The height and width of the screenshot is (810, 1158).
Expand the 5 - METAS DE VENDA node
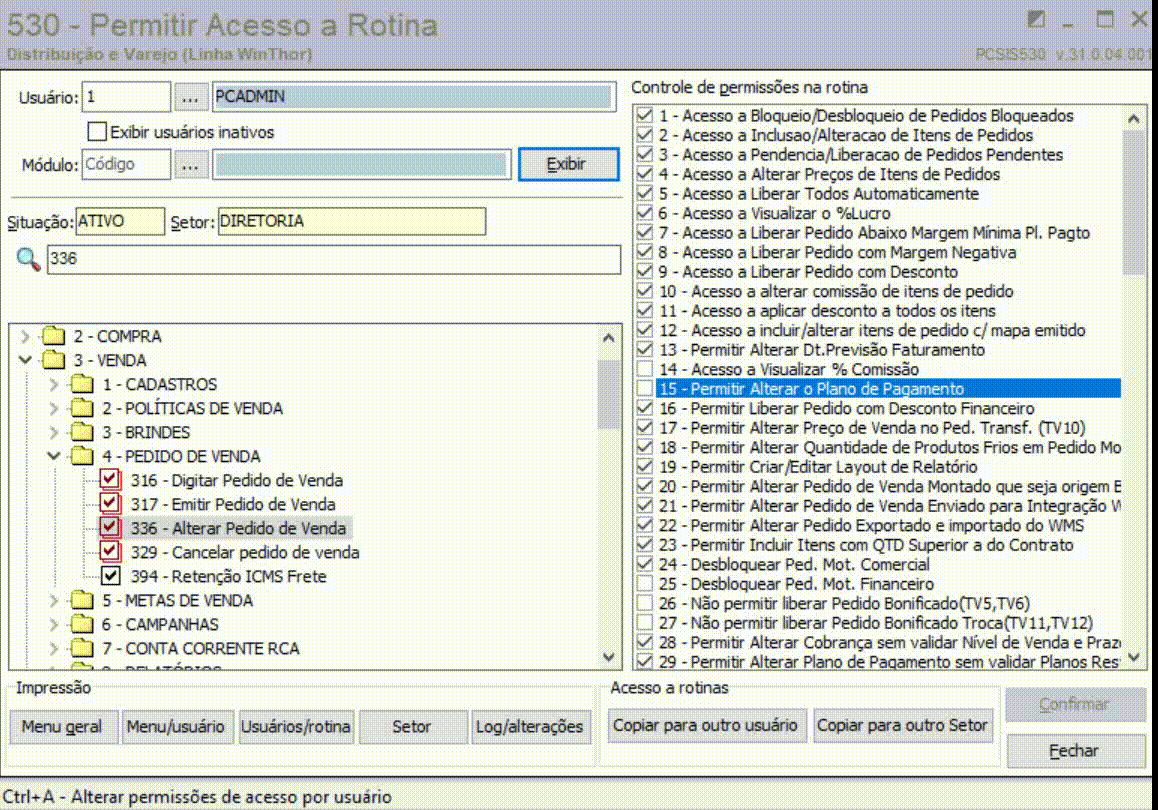click(54, 600)
